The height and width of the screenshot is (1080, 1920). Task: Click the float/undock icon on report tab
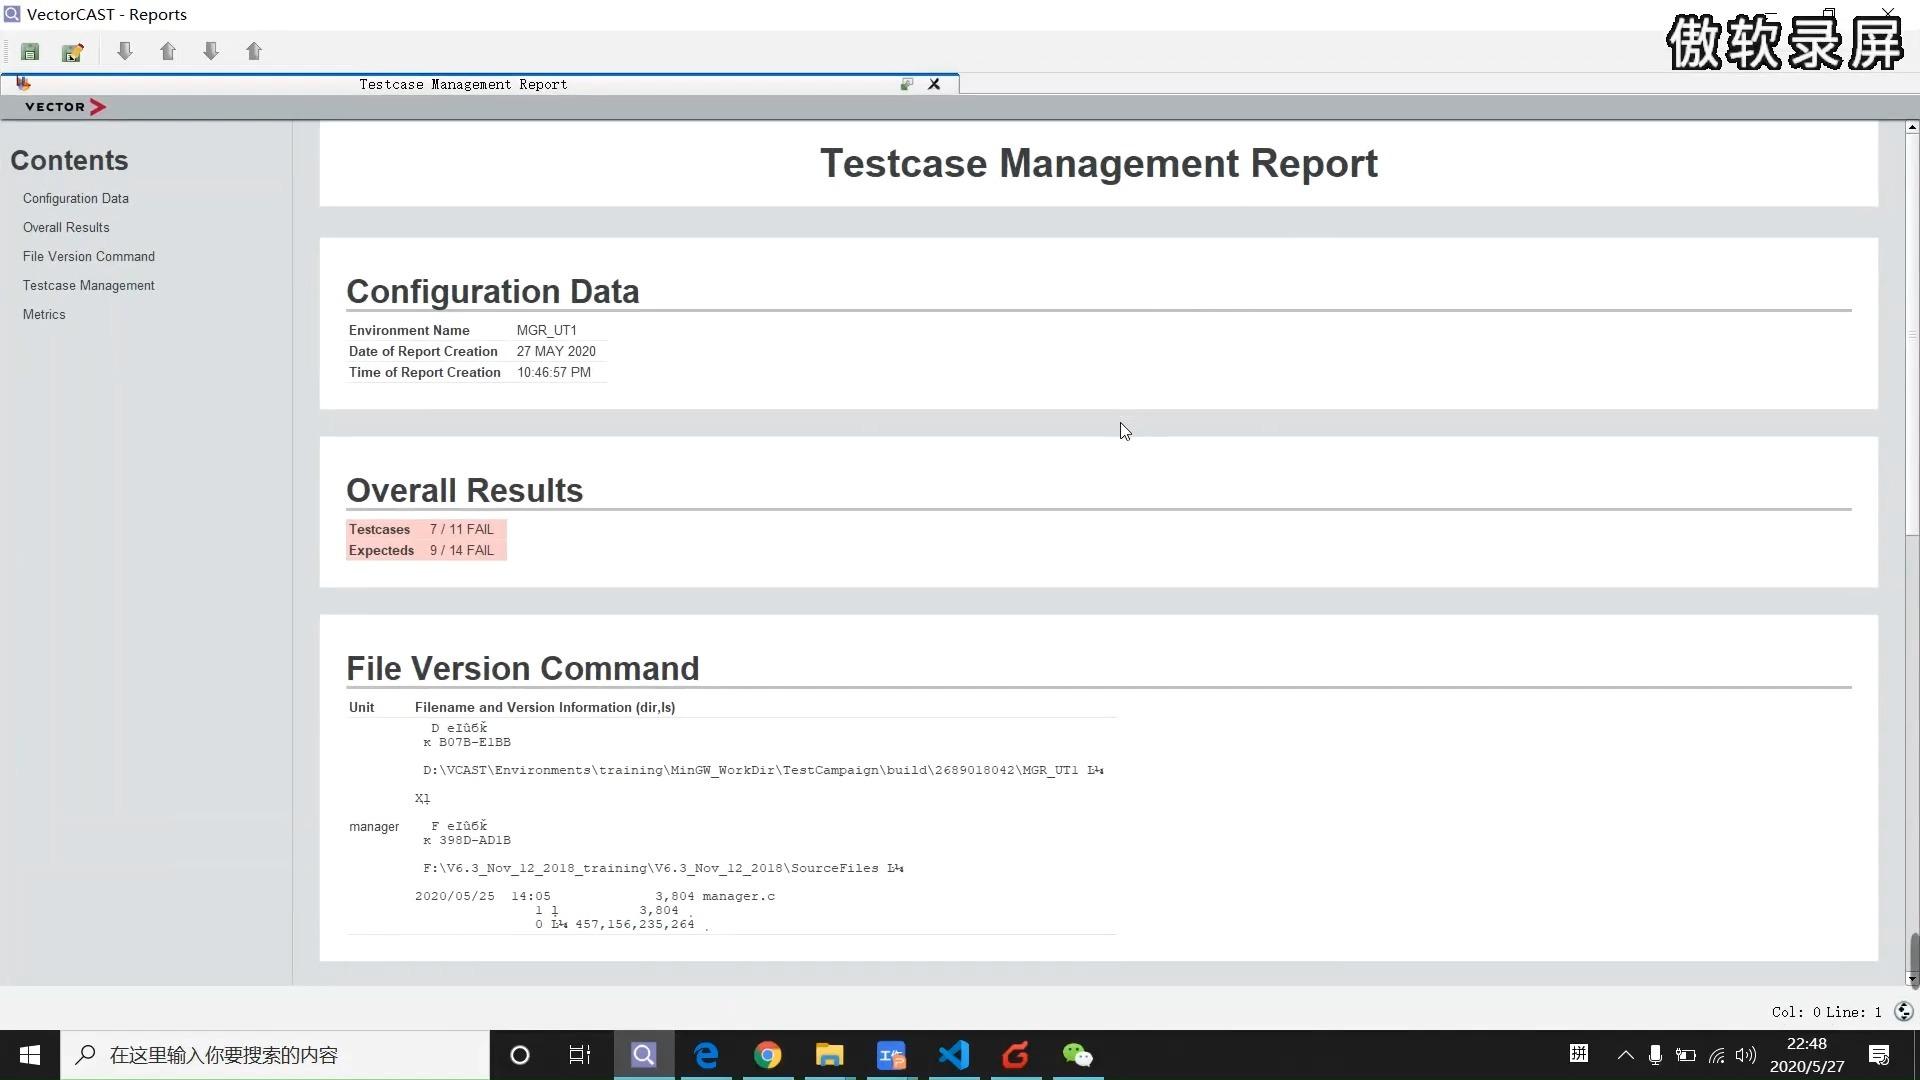point(906,84)
